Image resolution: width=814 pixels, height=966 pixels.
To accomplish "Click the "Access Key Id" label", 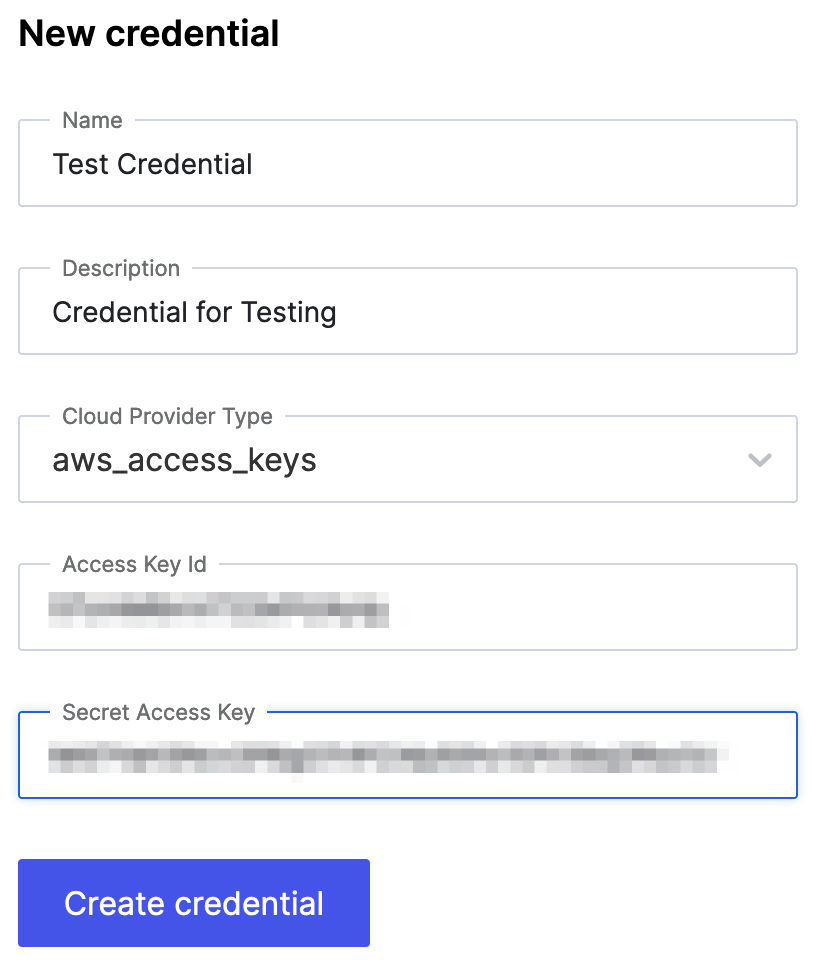I will pyautogui.click(x=134, y=564).
